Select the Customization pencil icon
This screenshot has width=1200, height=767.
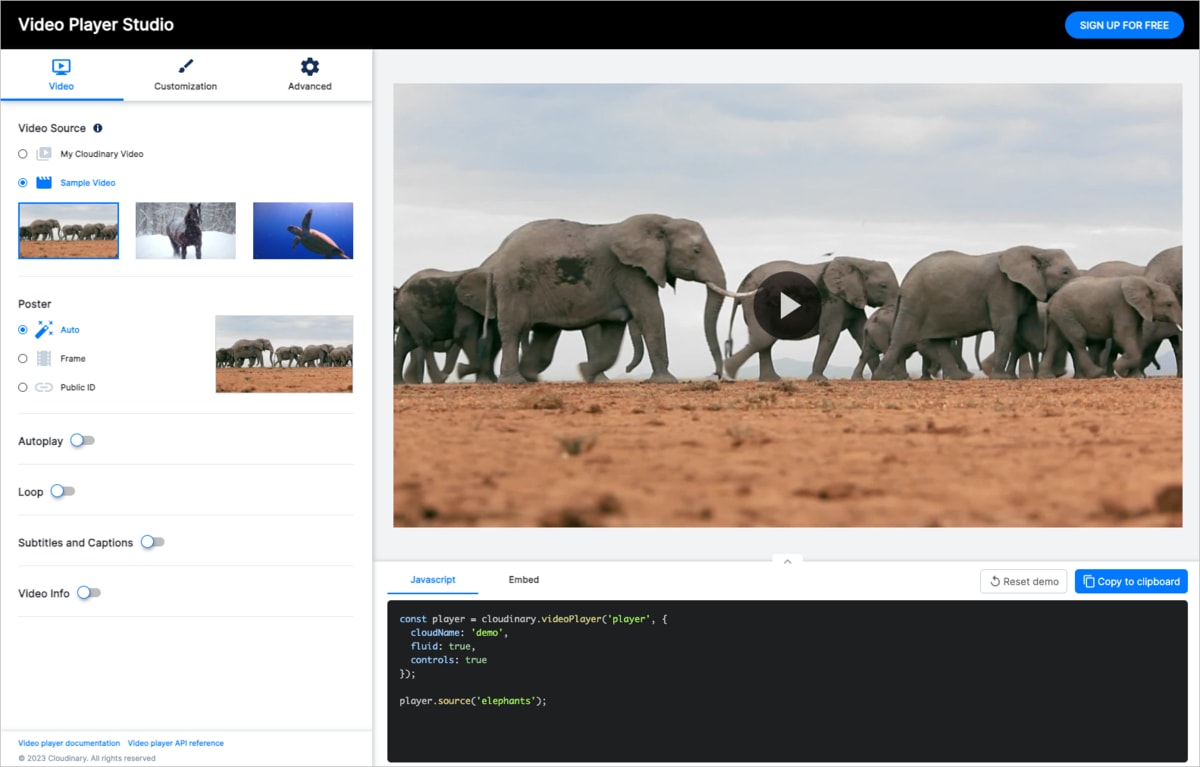[x=184, y=64]
